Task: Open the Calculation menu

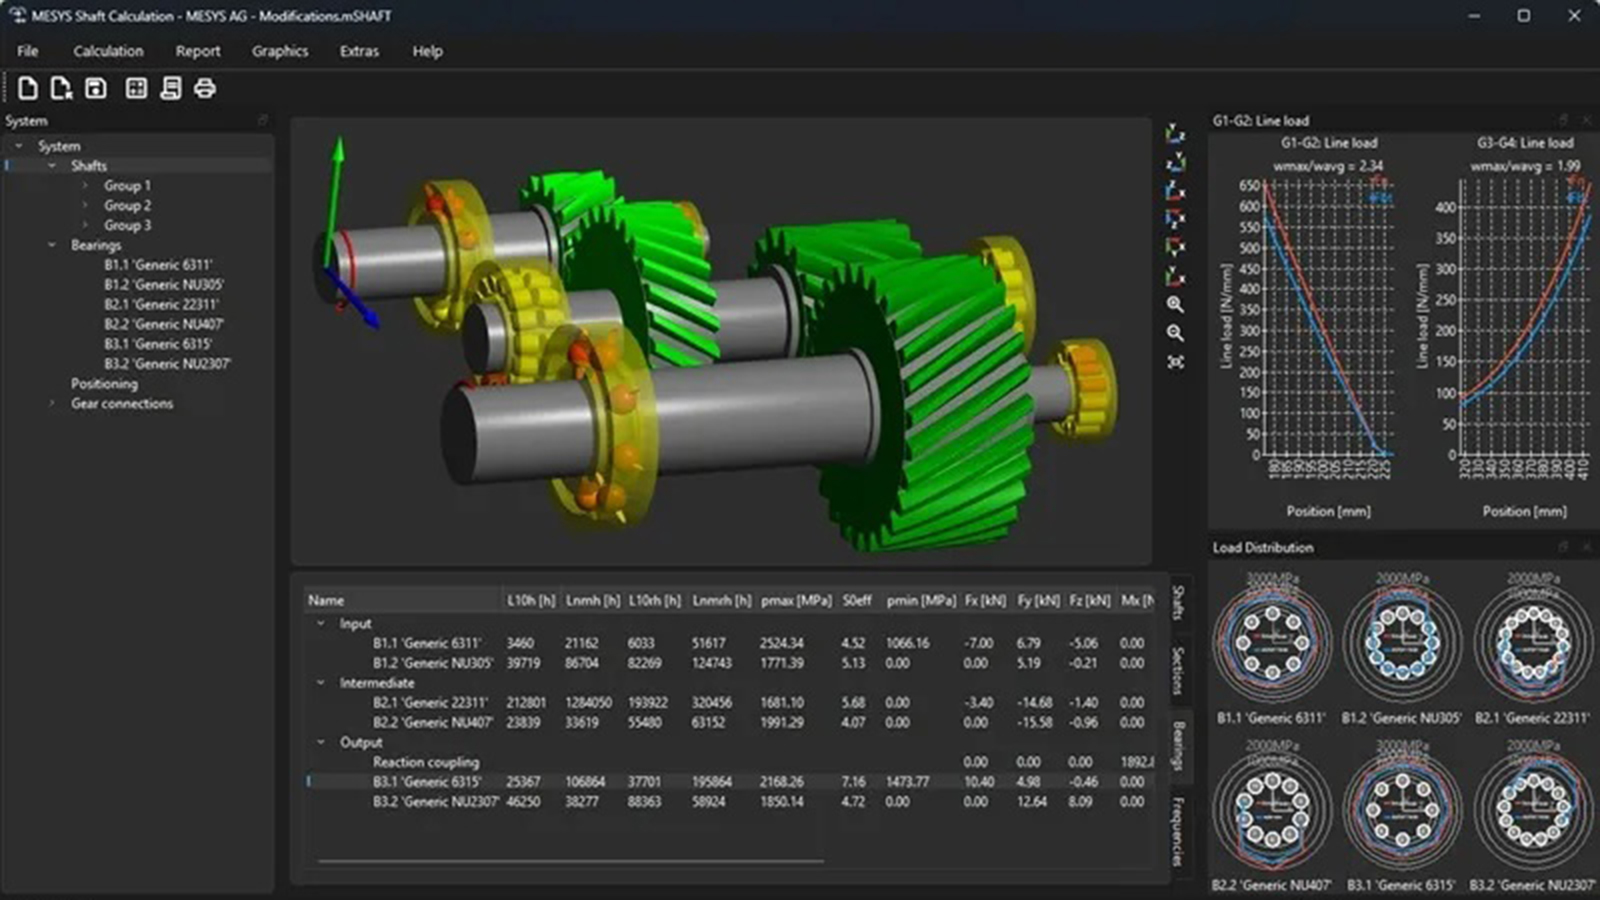Action: [108, 51]
